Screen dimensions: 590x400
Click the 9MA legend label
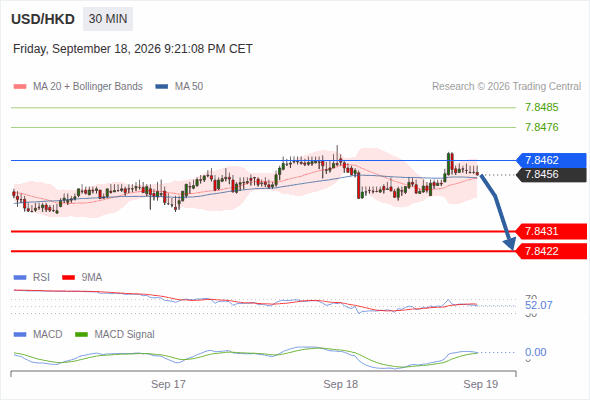(x=92, y=278)
